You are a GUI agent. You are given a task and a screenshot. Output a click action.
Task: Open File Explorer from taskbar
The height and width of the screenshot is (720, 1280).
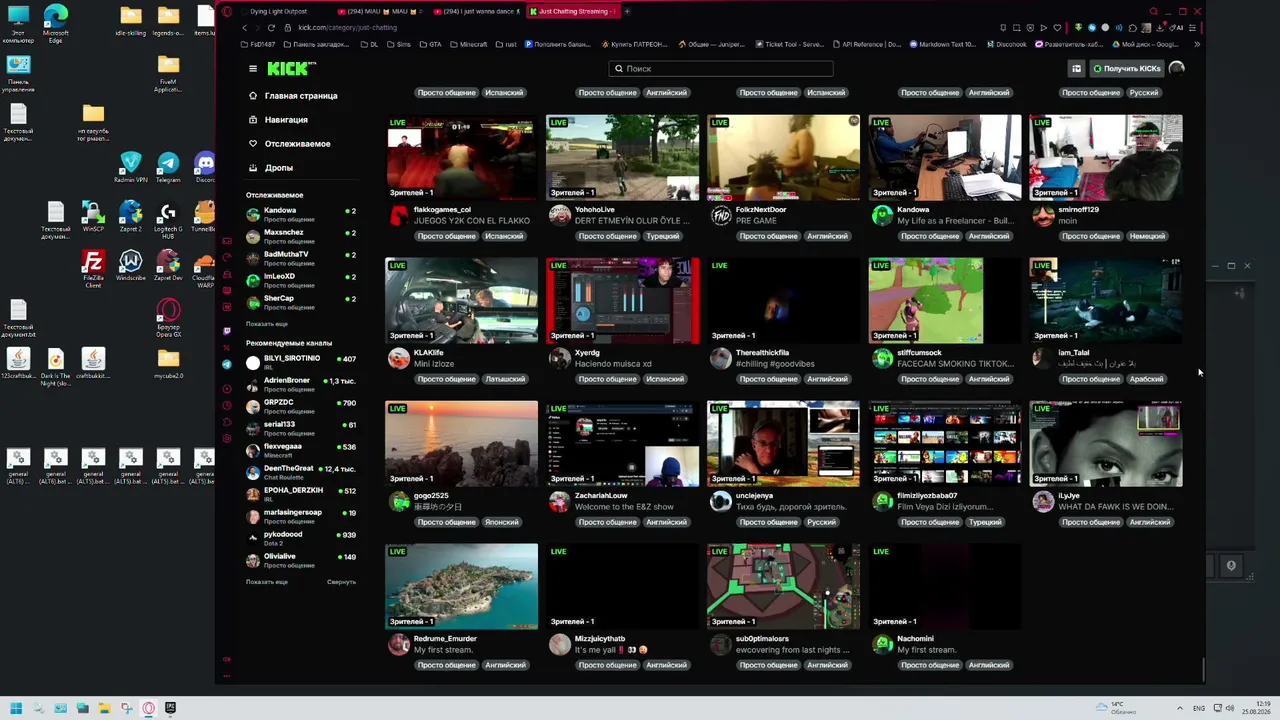point(104,709)
